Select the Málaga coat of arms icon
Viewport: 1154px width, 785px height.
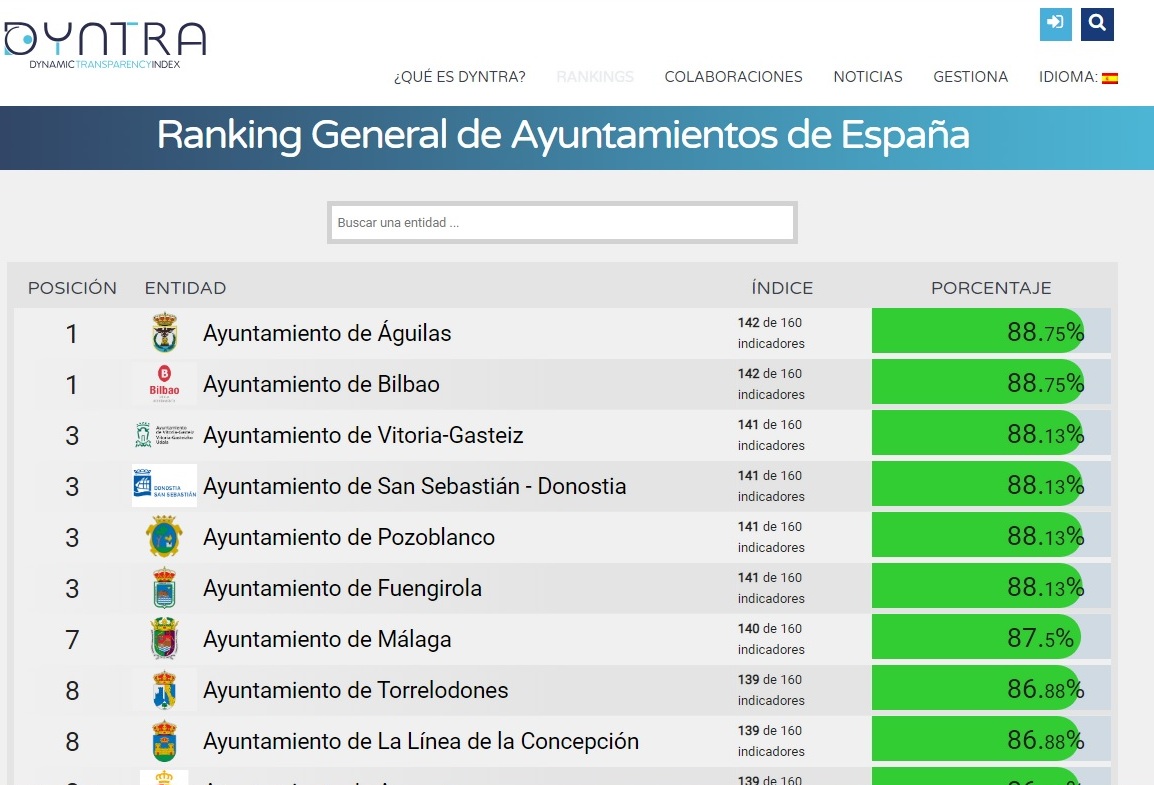pyautogui.click(x=164, y=637)
